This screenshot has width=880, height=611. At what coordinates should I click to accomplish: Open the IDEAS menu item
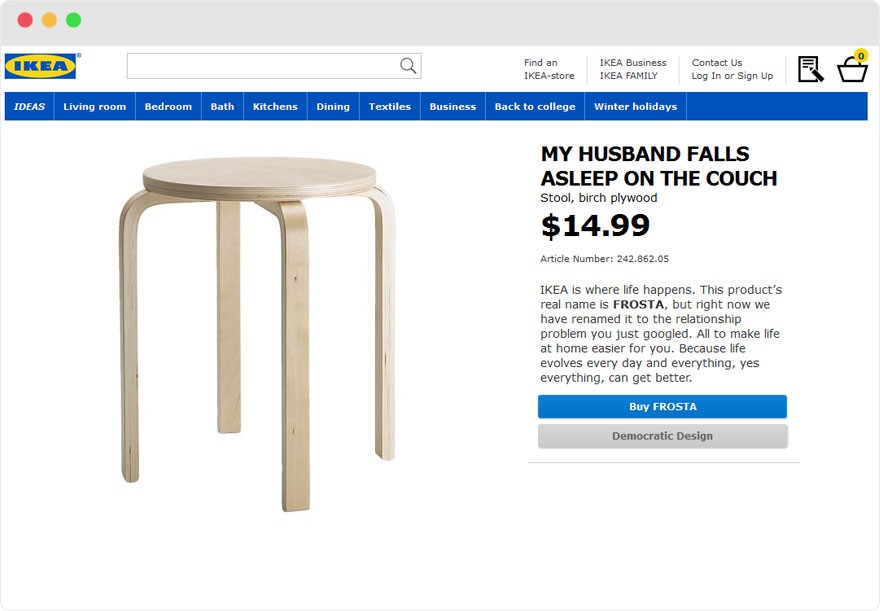click(29, 107)
